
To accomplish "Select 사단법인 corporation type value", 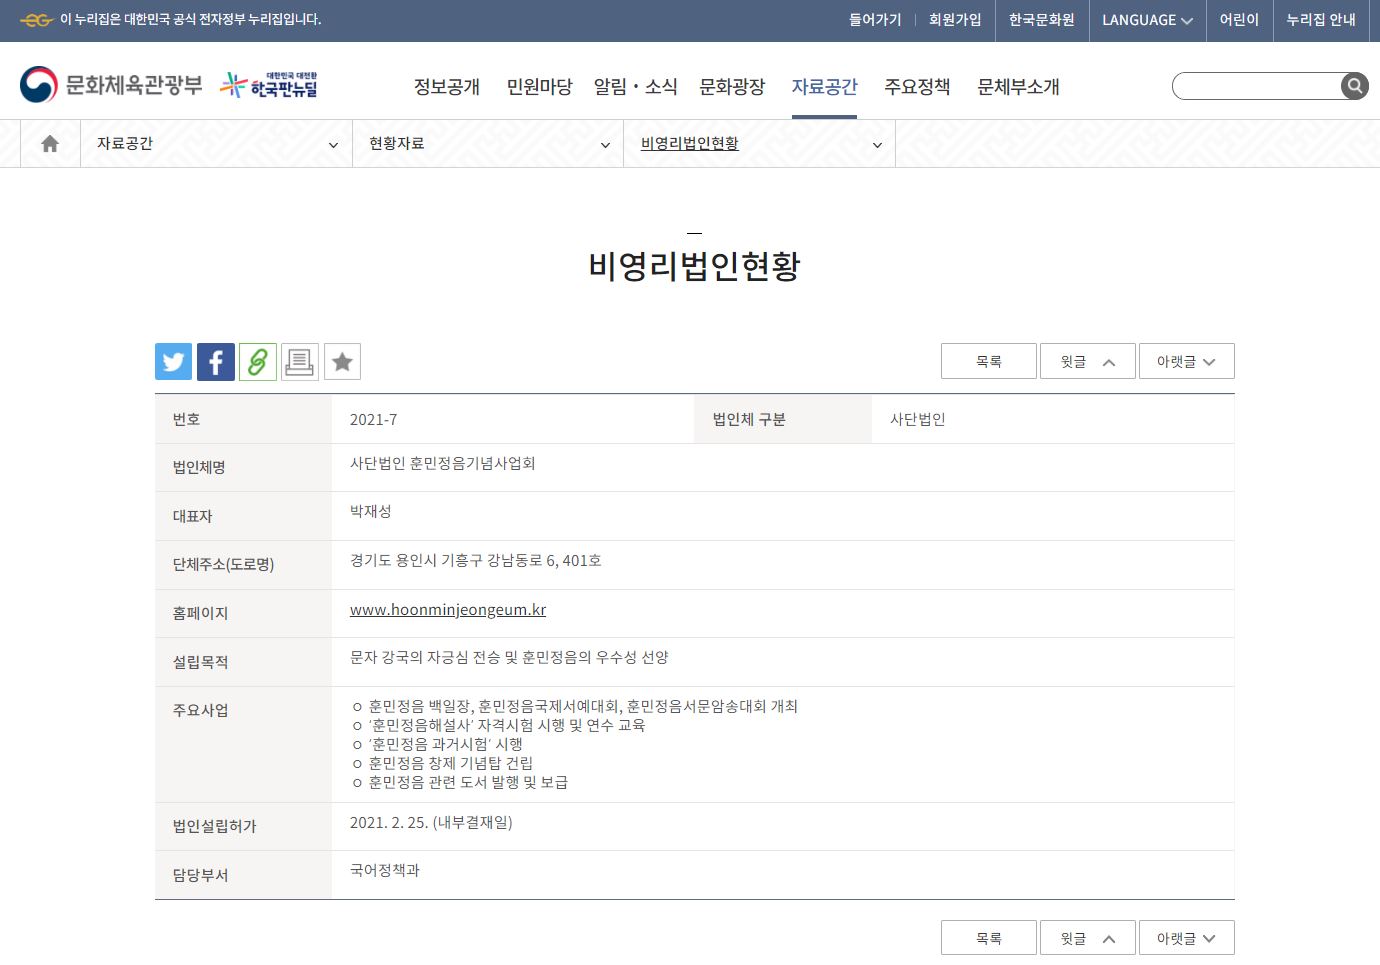I will 917,419.
